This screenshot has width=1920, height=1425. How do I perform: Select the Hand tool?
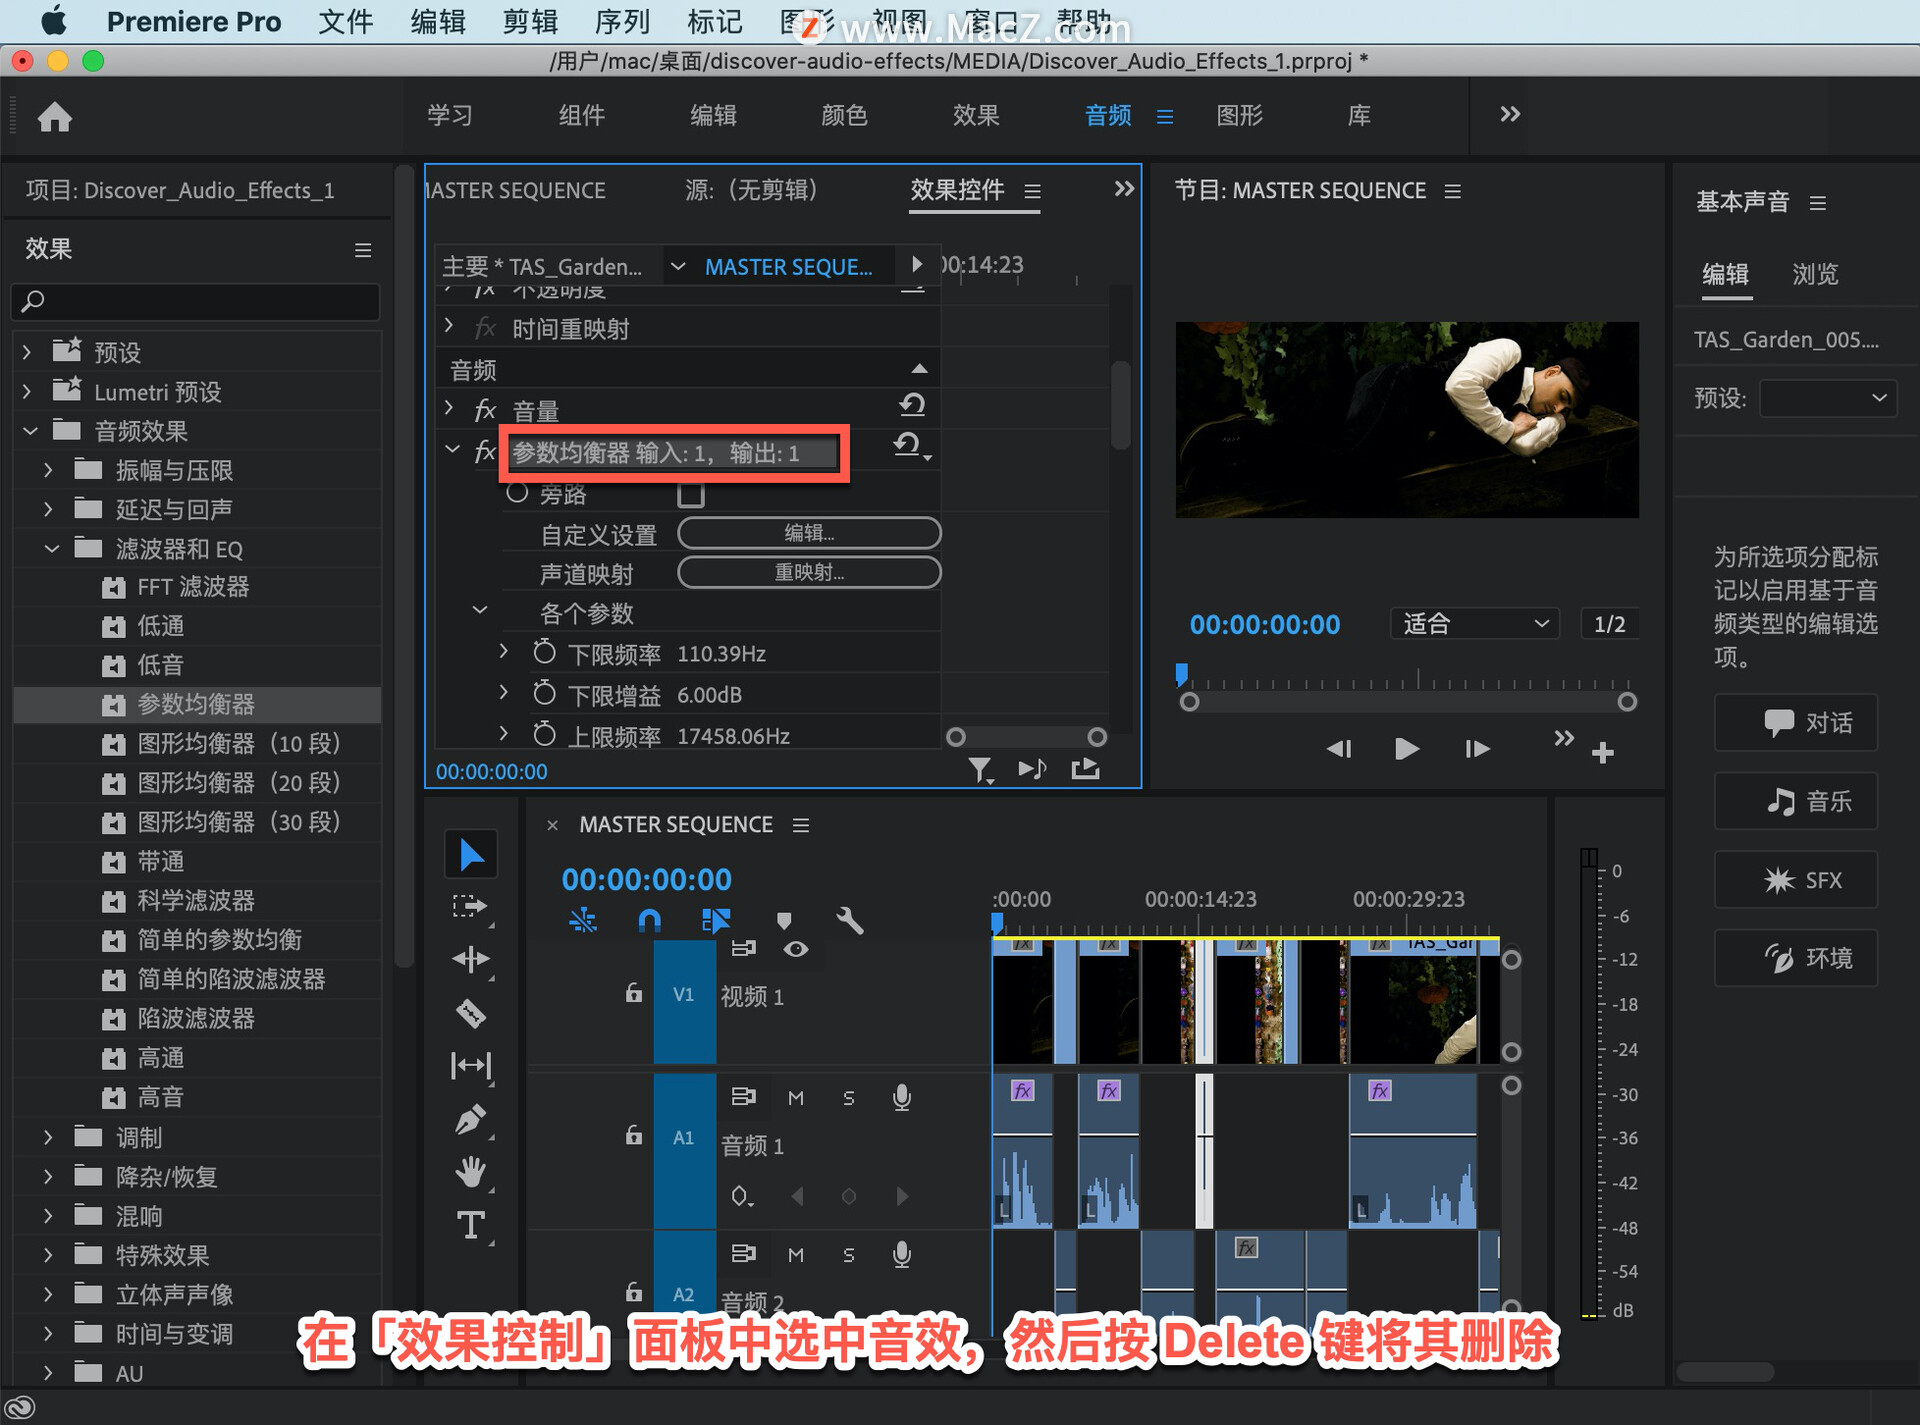click(x=470, y=1172)
